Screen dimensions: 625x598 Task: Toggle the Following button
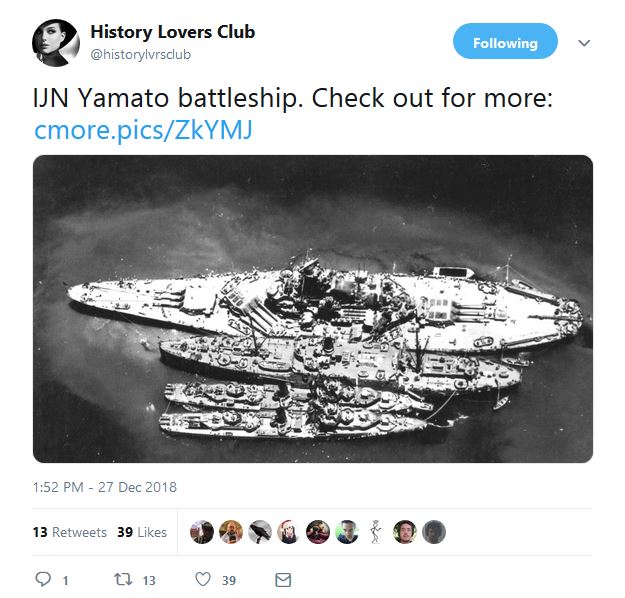[505, 41]
